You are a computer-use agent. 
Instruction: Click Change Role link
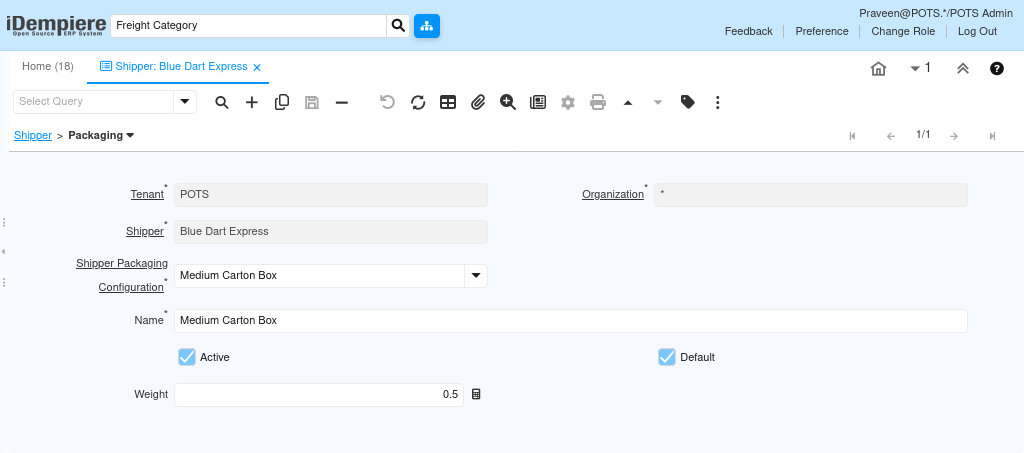(x=903, y=31)
